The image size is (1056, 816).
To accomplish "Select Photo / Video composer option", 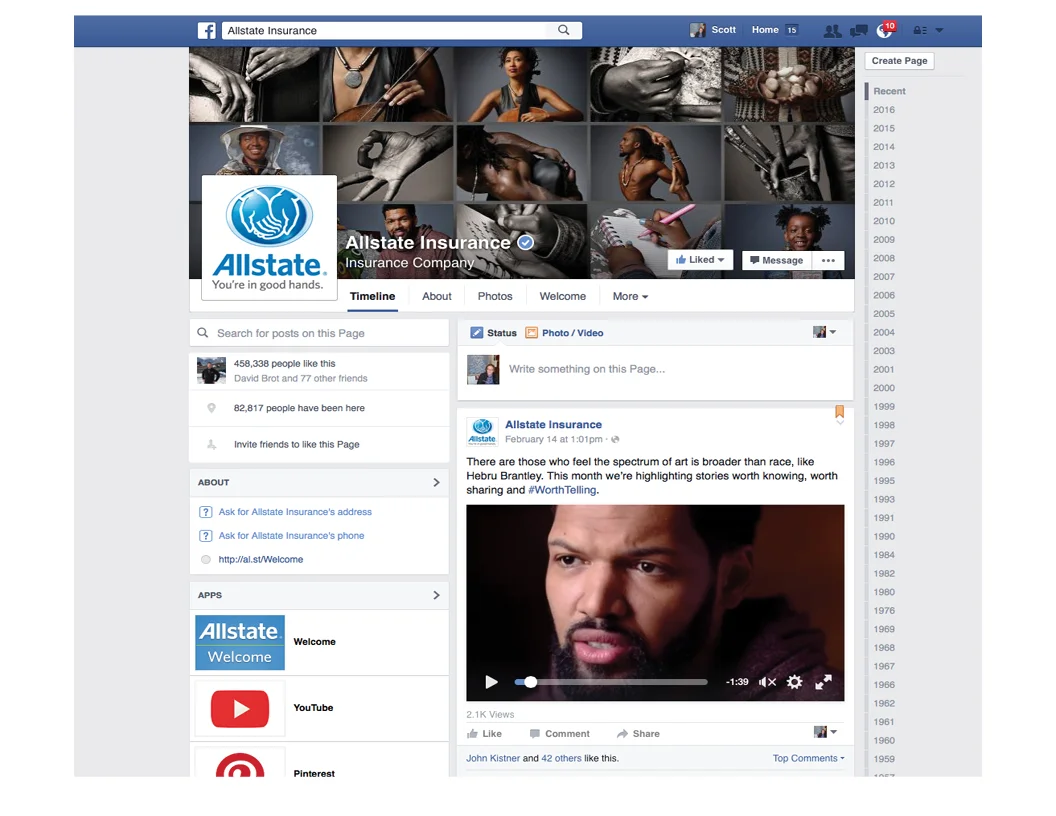I will pyautogui.click(x=564, y=333).
